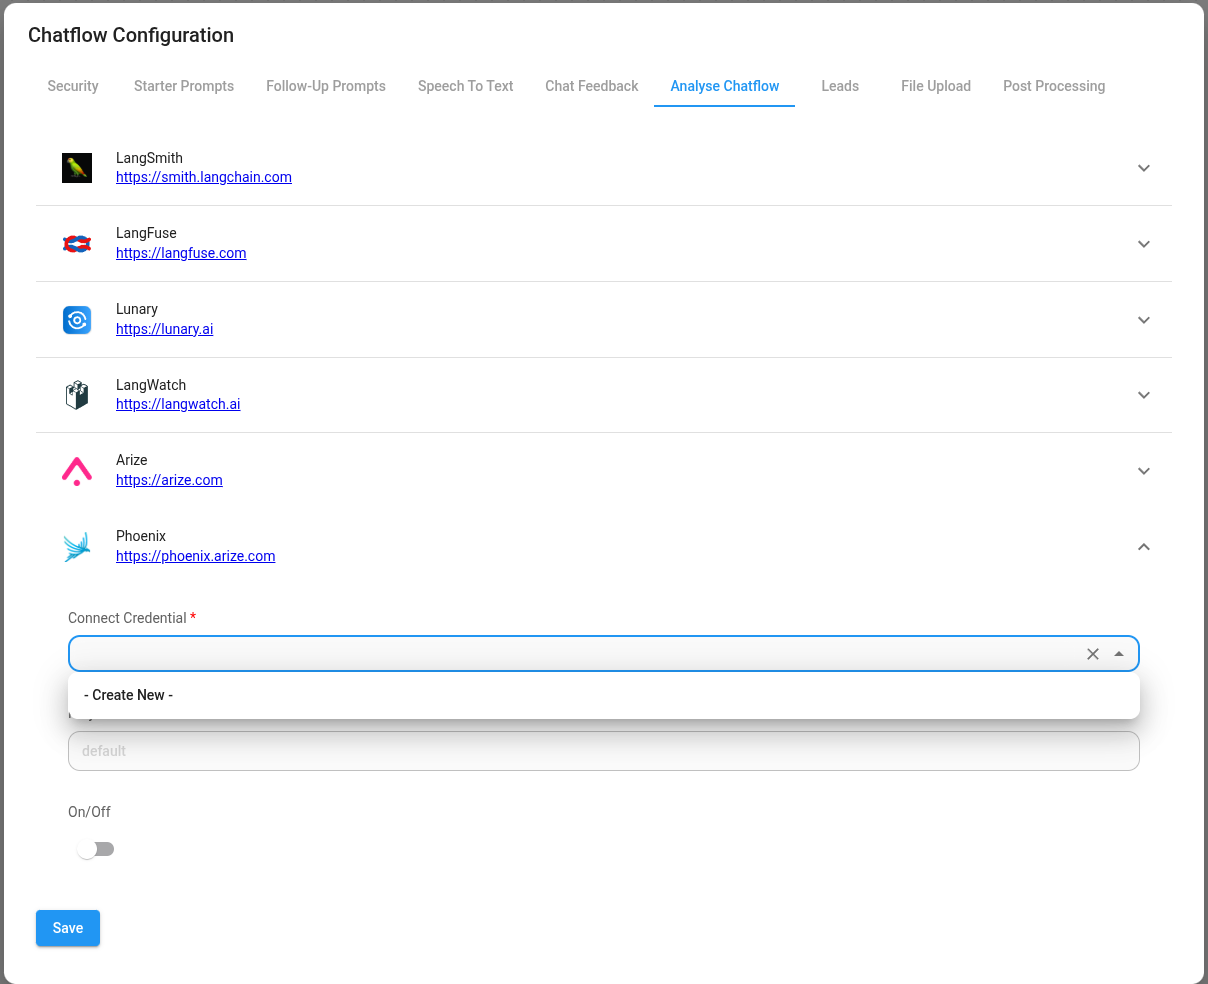Click the default project name input field
This screenshot has width=1208, height=984.
[603, 750]
